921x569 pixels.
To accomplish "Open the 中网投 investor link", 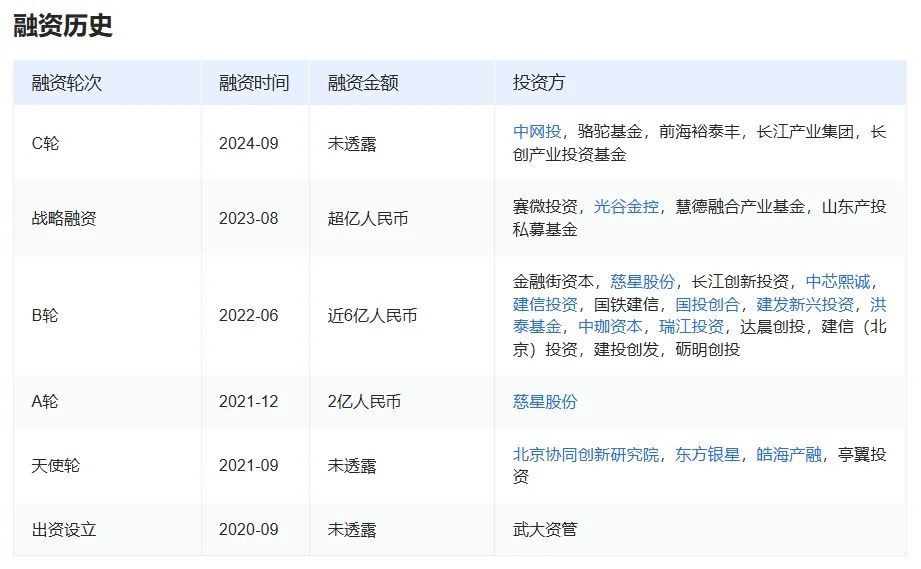I will (x=537, y=132).
